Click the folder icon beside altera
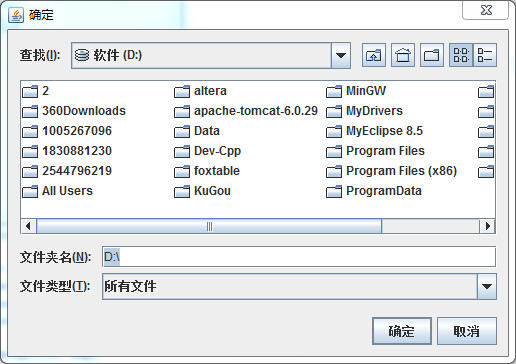The image size is (516, 364). (182, 91)
